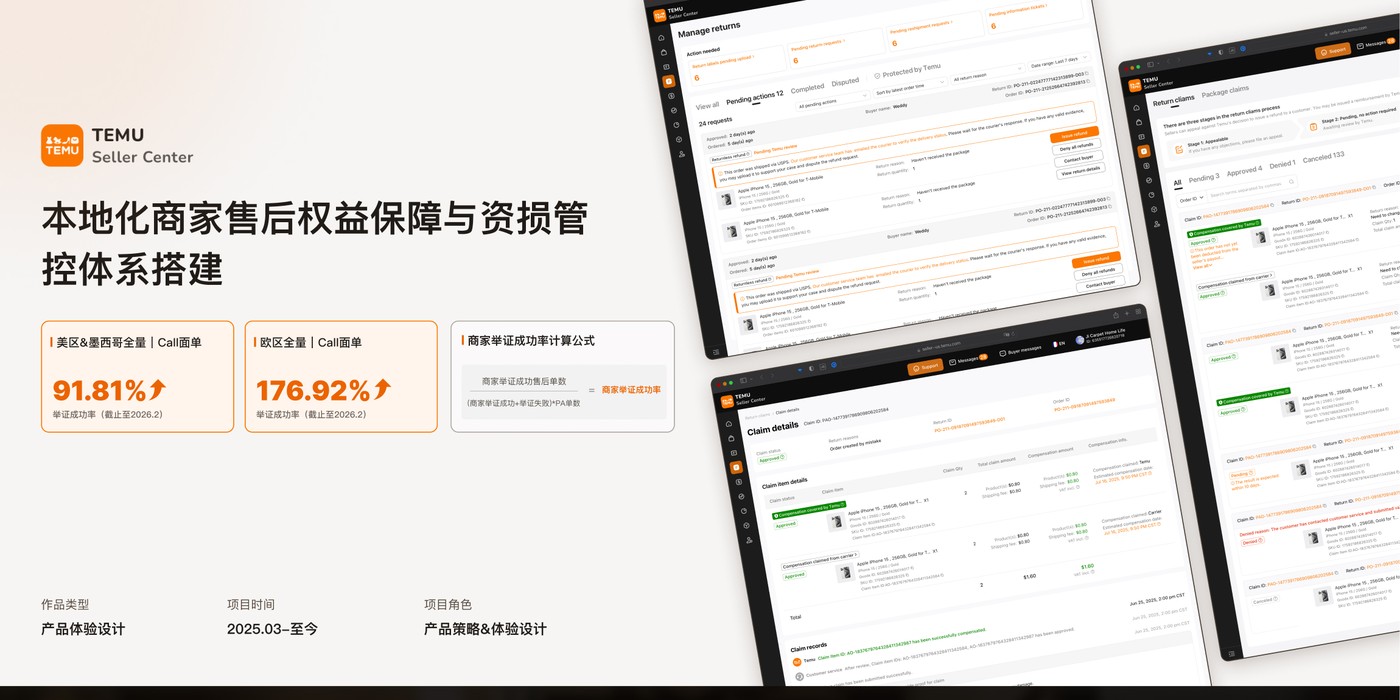Open the All return reason dropdown

pos(988,75)
